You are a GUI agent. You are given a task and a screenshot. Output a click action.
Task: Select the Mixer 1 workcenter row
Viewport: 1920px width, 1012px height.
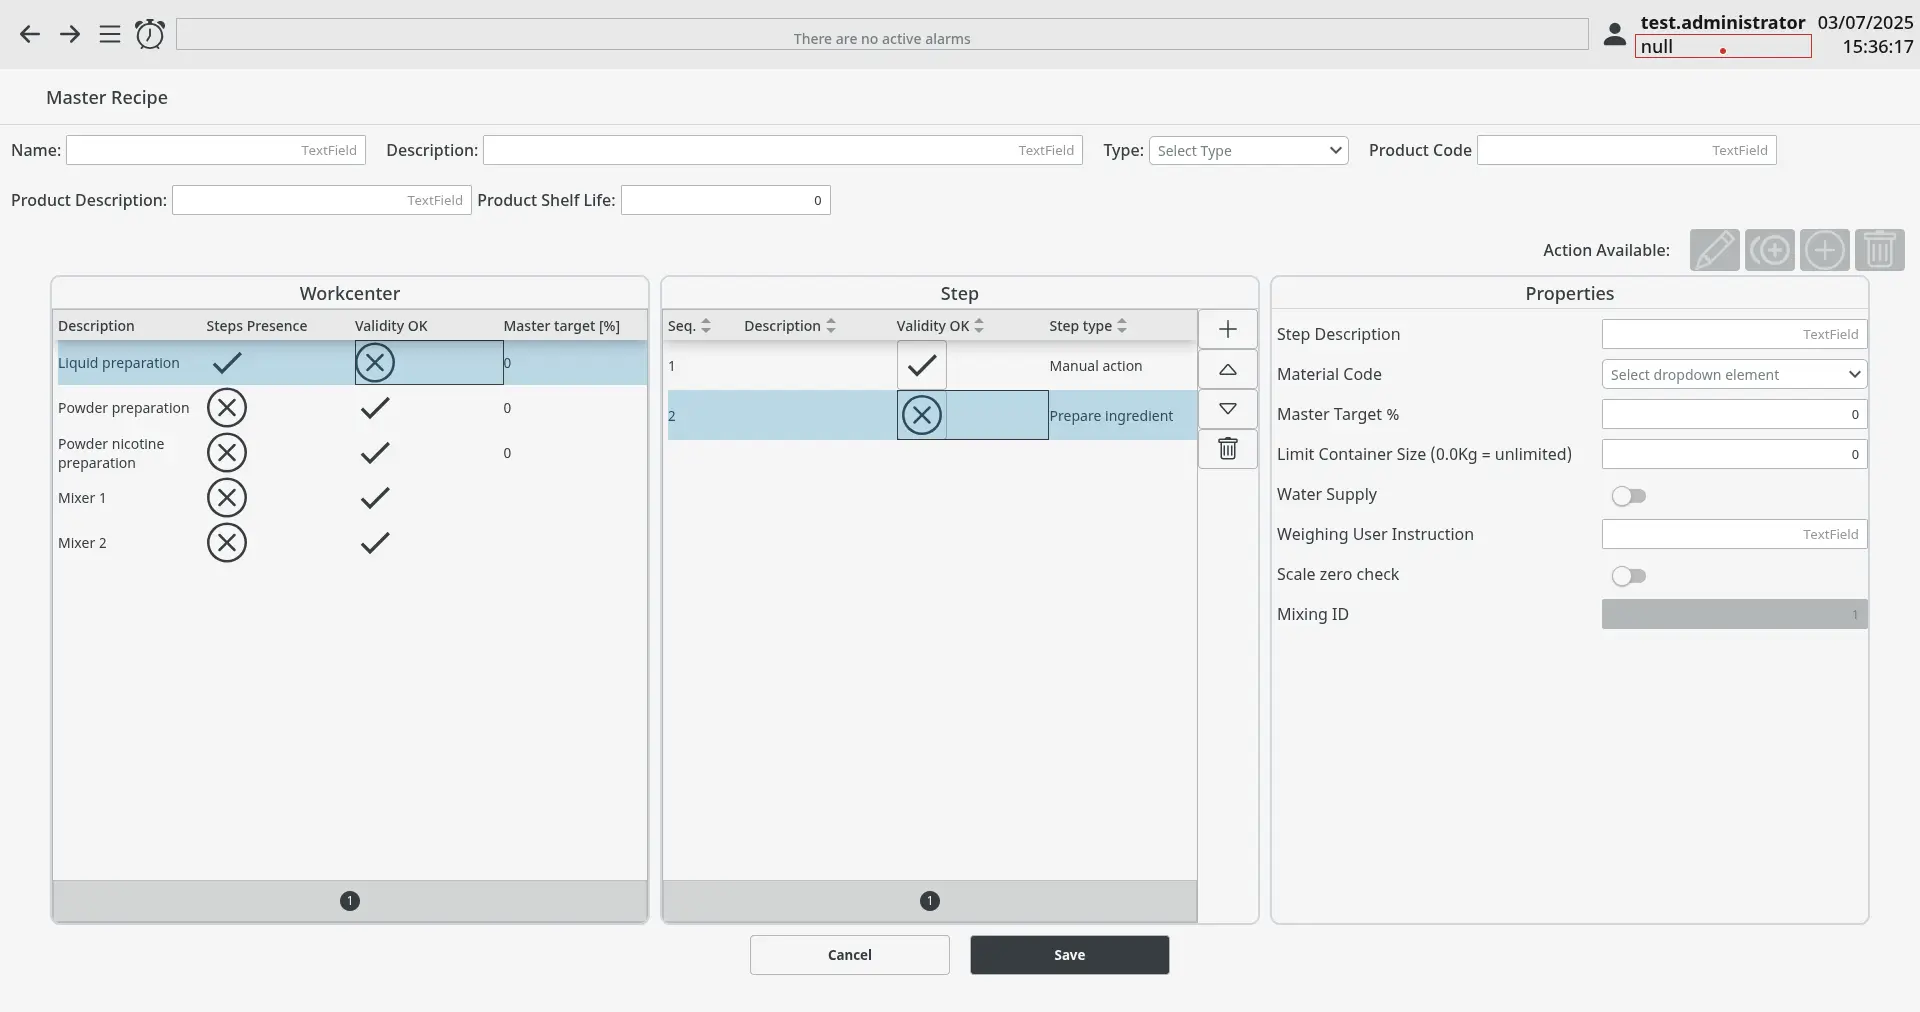click(350, 498)
